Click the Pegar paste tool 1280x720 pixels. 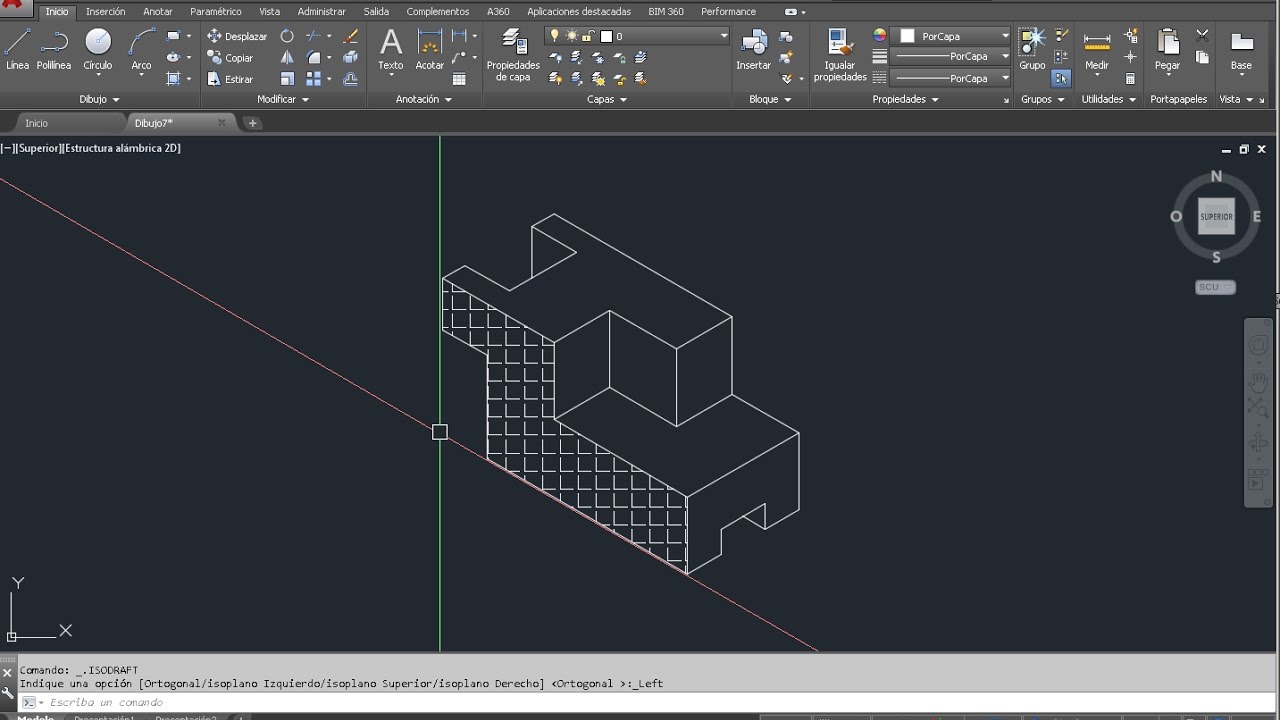click(1168, 50)
